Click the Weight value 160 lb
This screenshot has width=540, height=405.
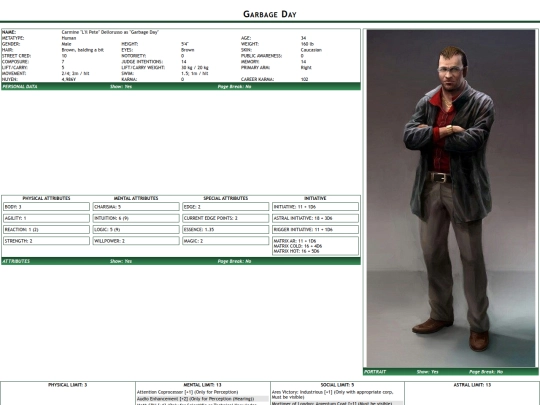307,44
